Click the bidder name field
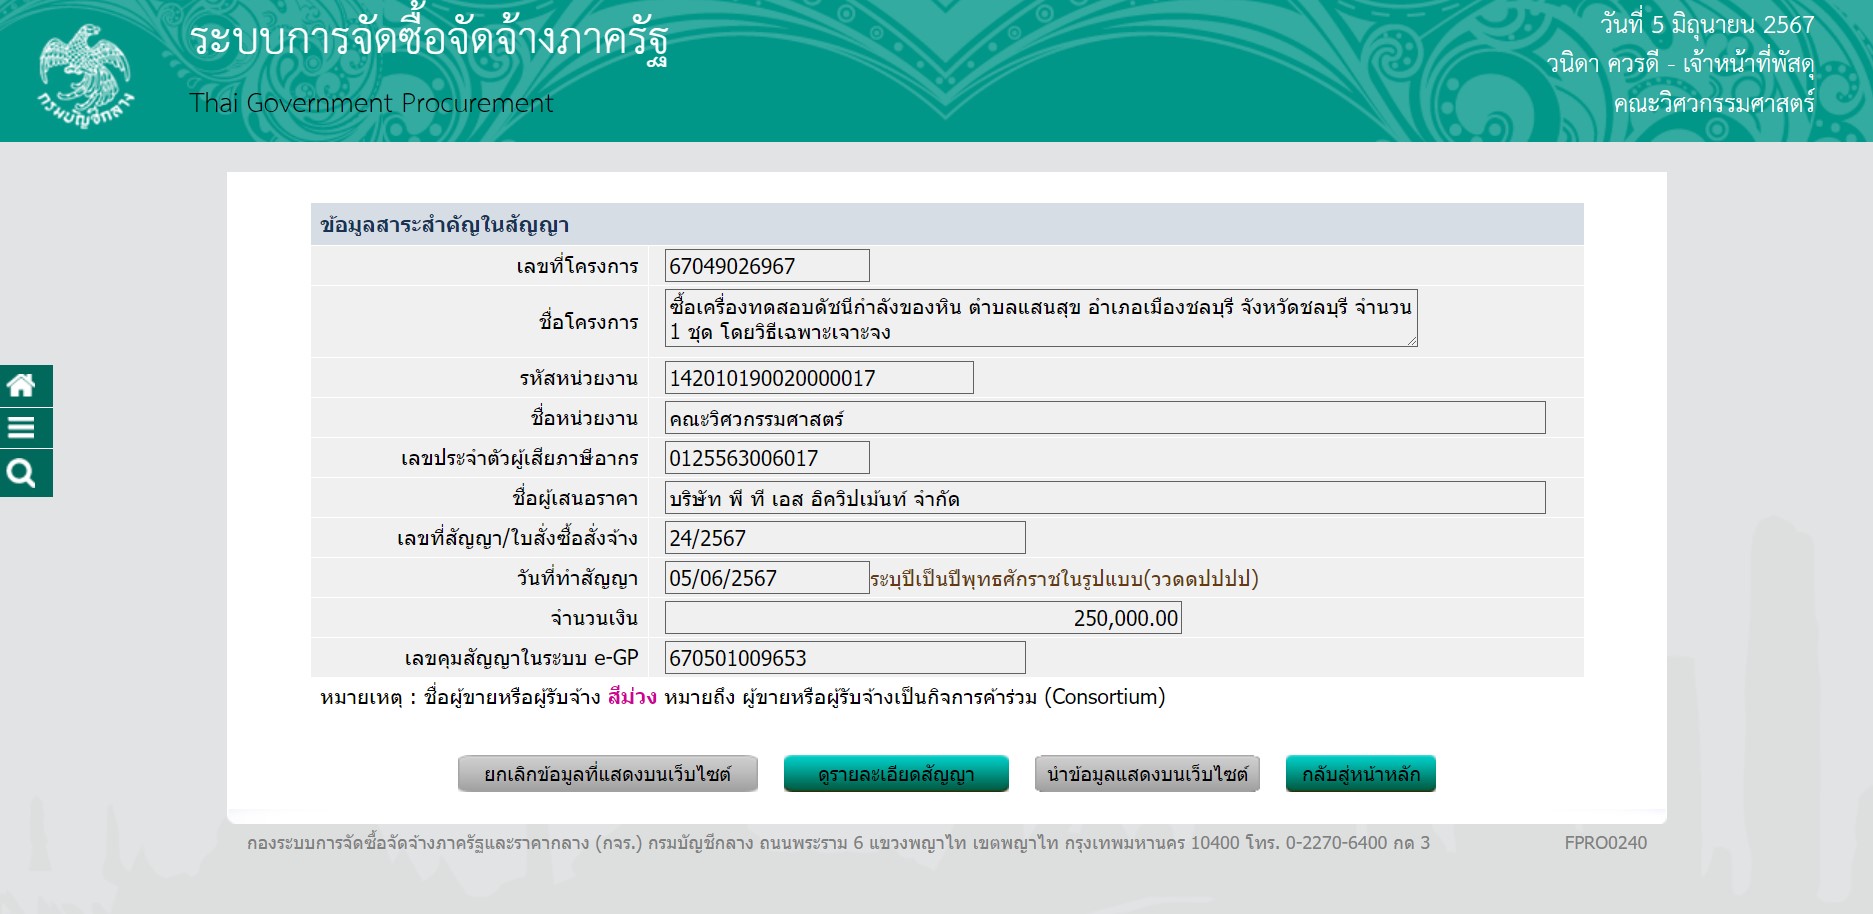1873x914 pixels. tap(1104, 498)
